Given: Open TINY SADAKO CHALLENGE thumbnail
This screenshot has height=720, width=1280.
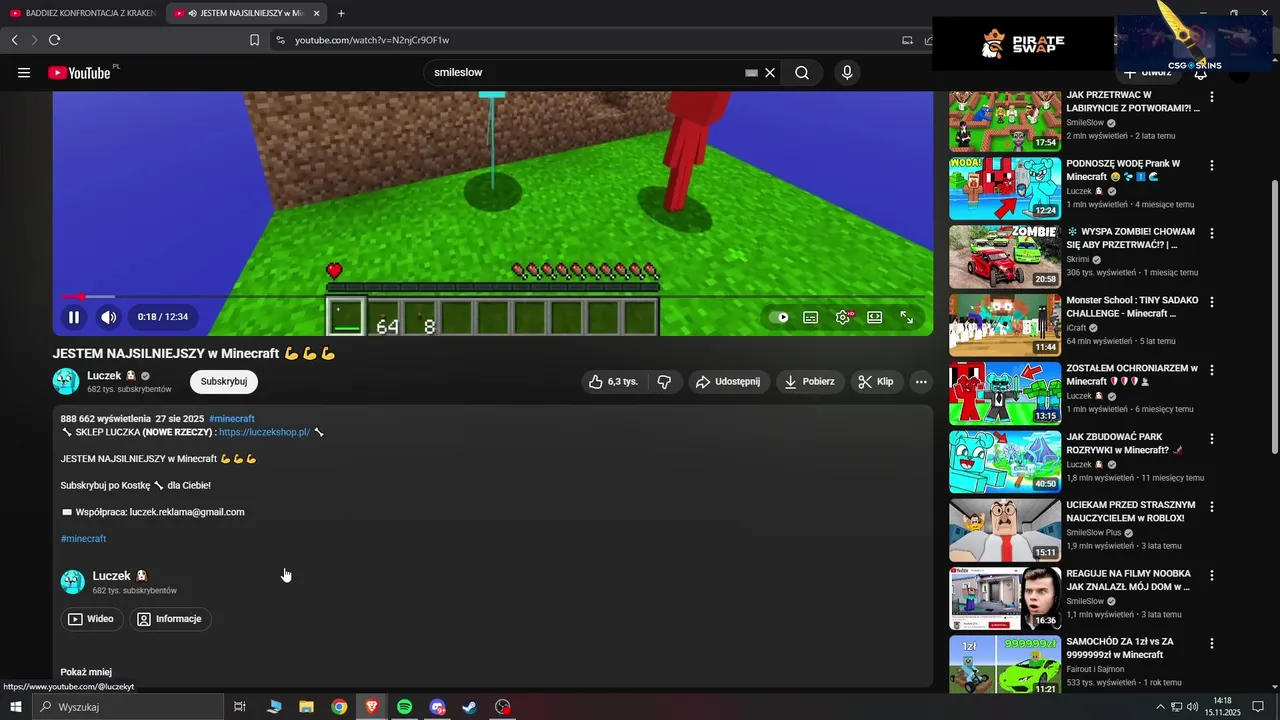Looking at the screenshot, I should pos(1005,325).
